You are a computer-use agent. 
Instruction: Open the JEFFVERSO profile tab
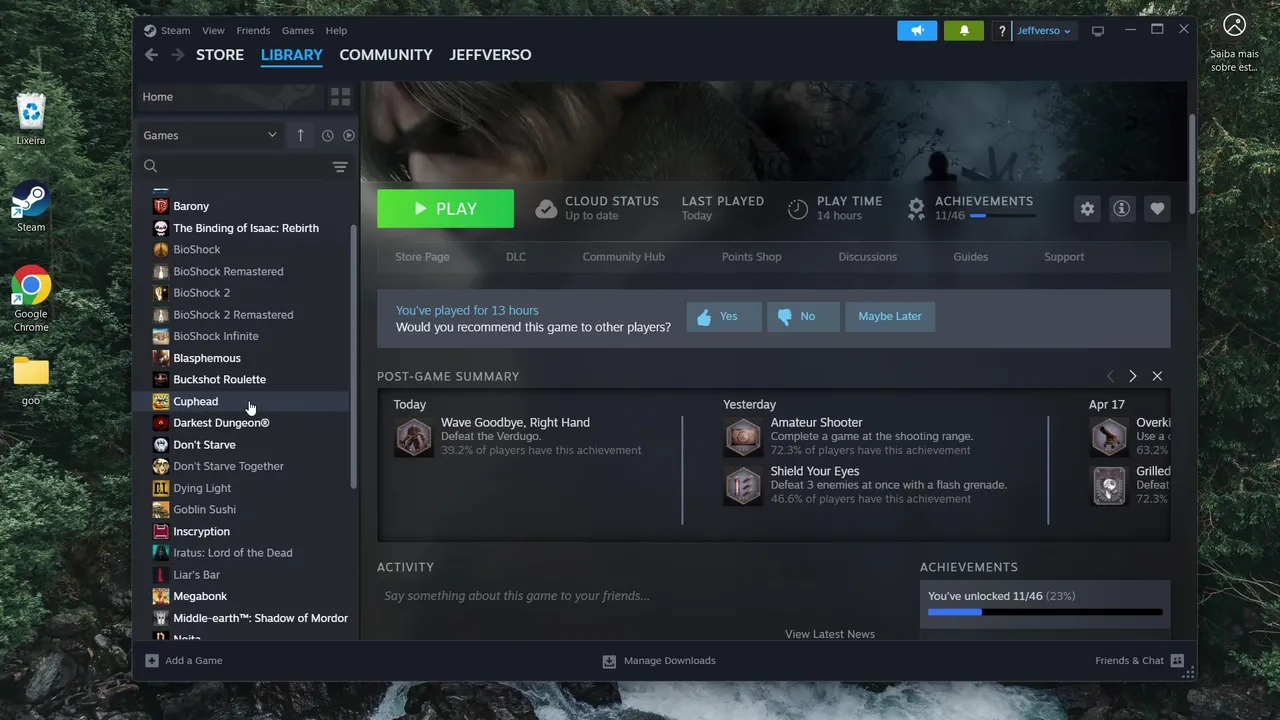[x=490, y=55]
